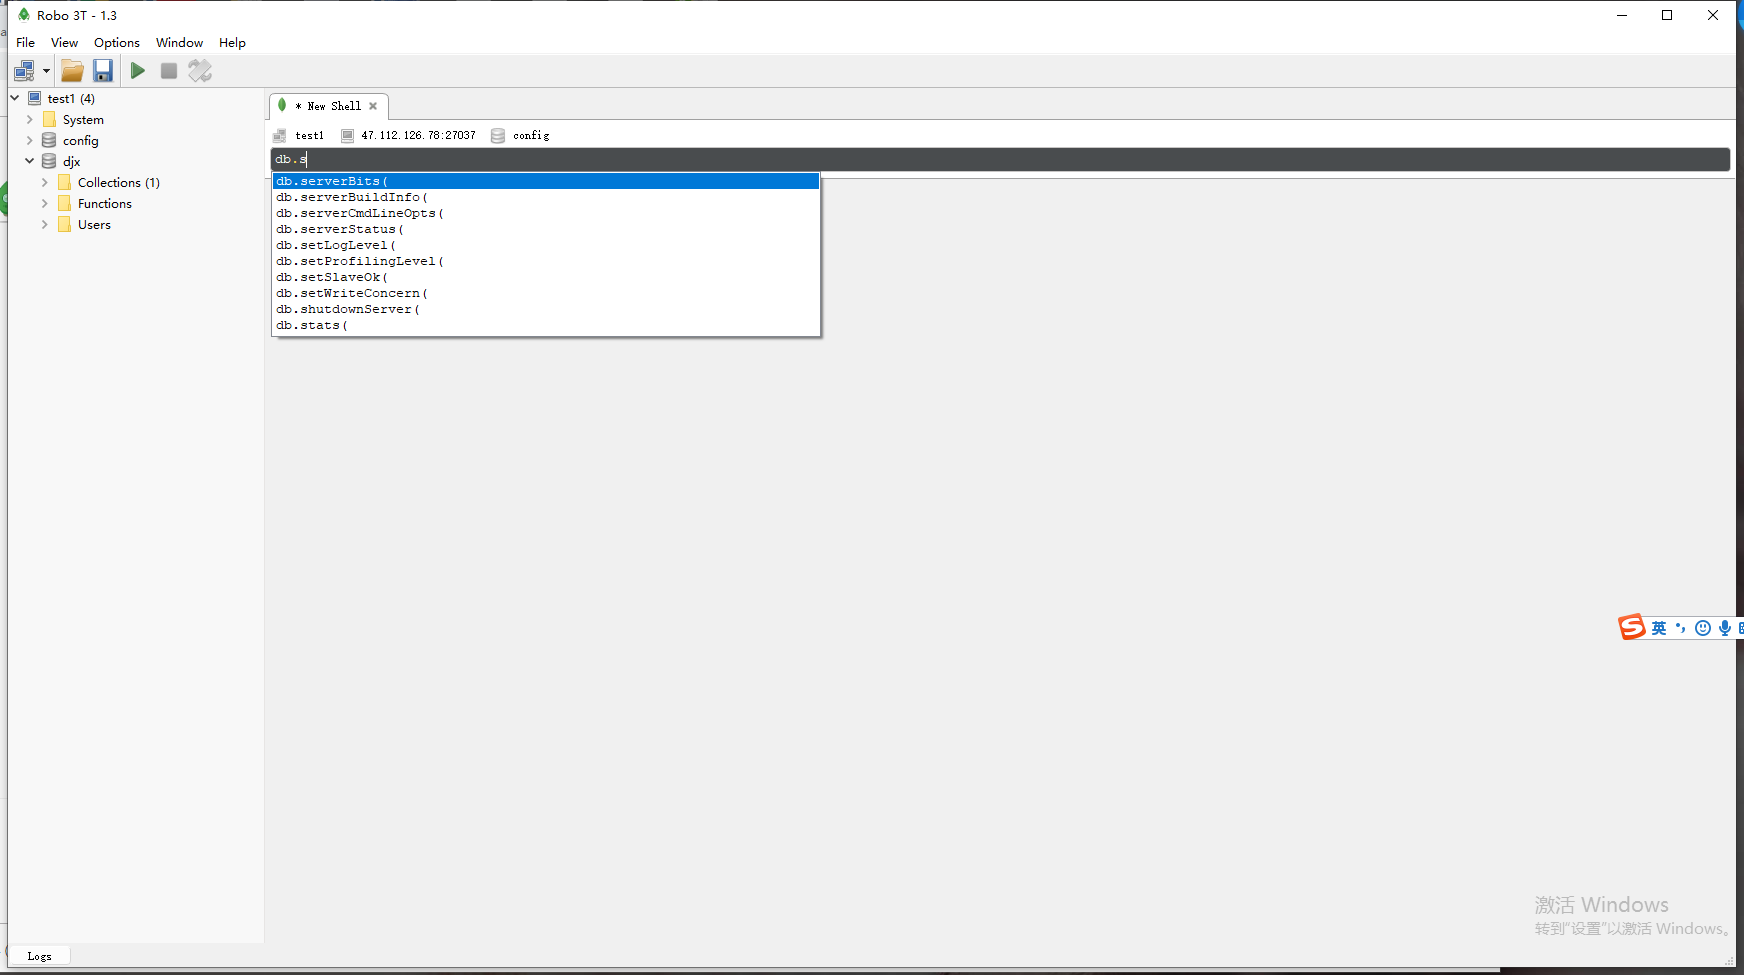The image size is (1744, 975).
Task: Open the Connect to server icon
Action: (x=24, y=71)
